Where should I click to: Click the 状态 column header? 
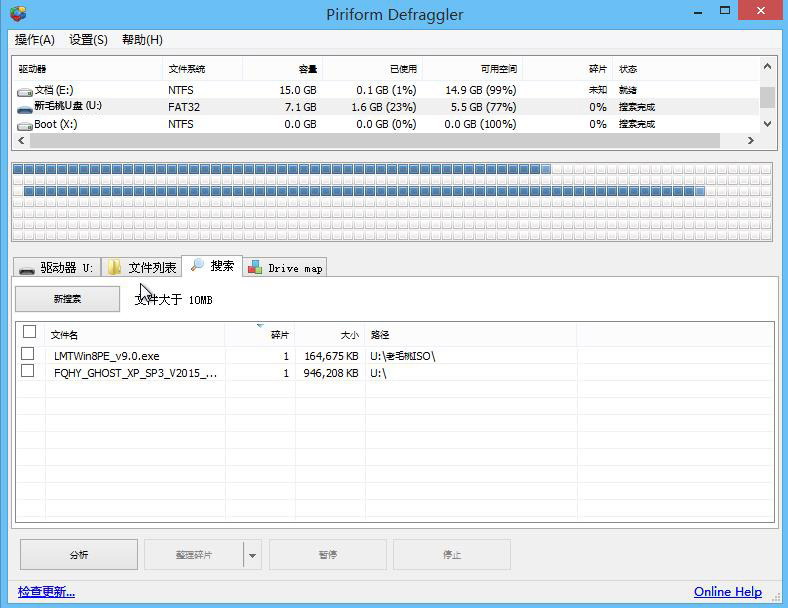(x=685, y=69)
